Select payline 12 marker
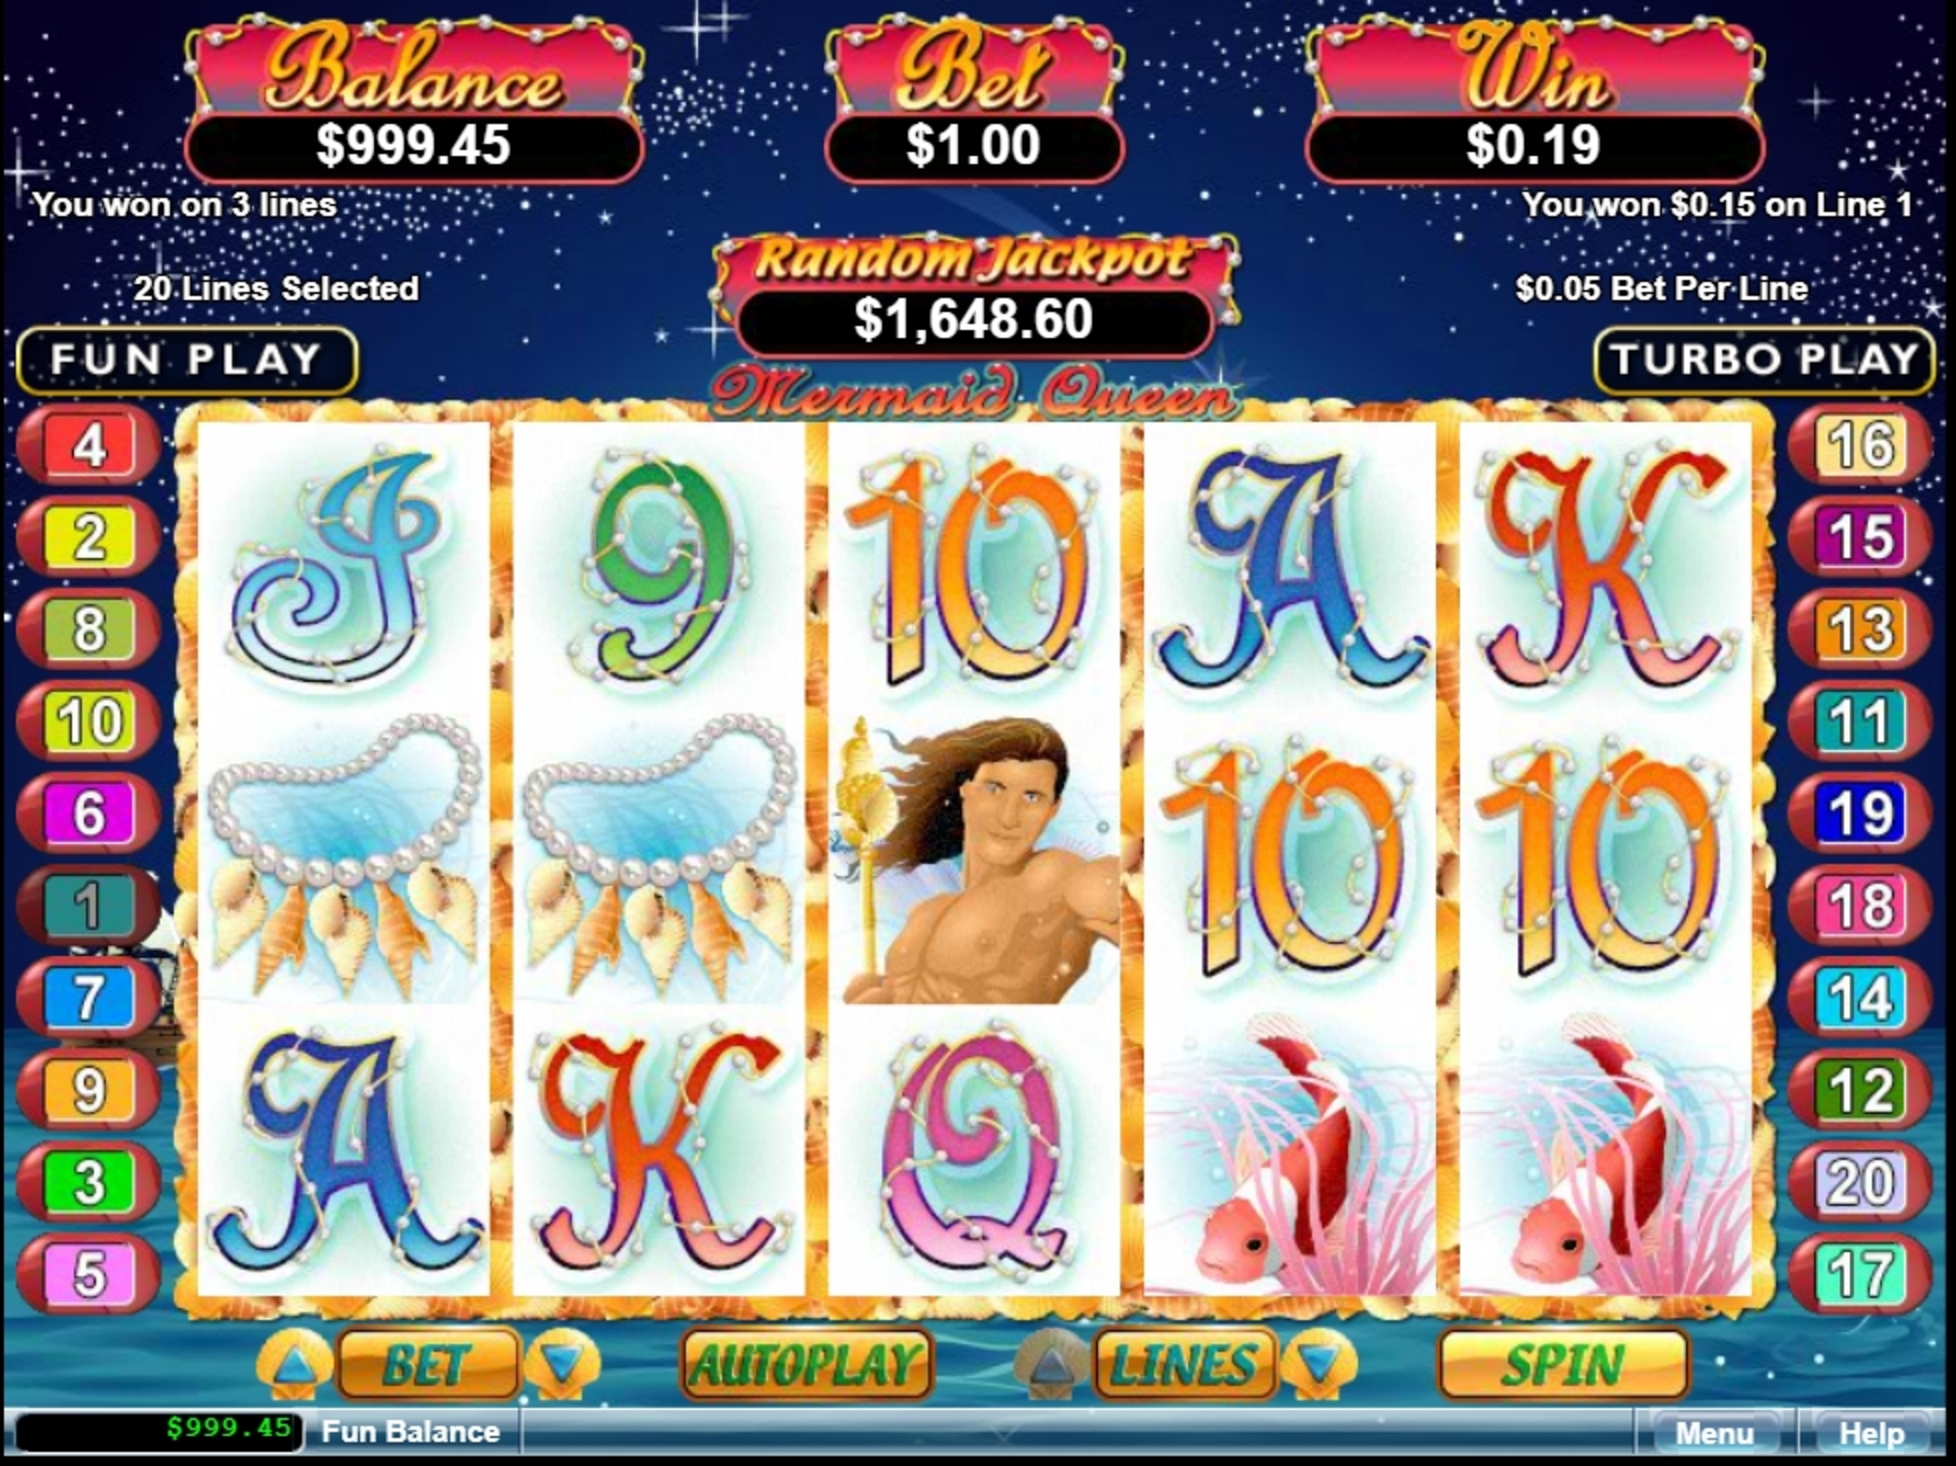 coord(1861,1091)
